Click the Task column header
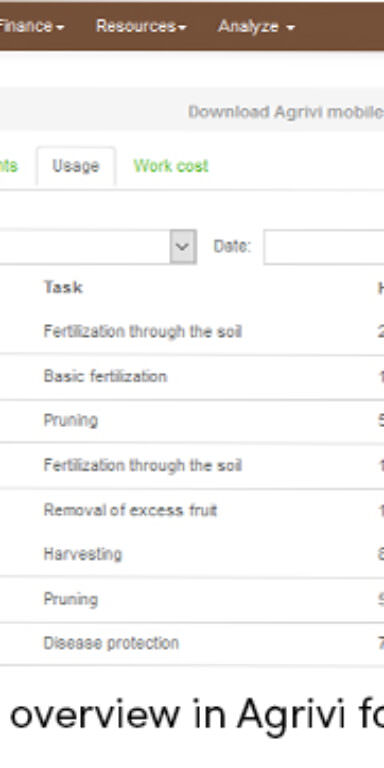This screenshot has width=384, height=768. (x=63, y=287)
